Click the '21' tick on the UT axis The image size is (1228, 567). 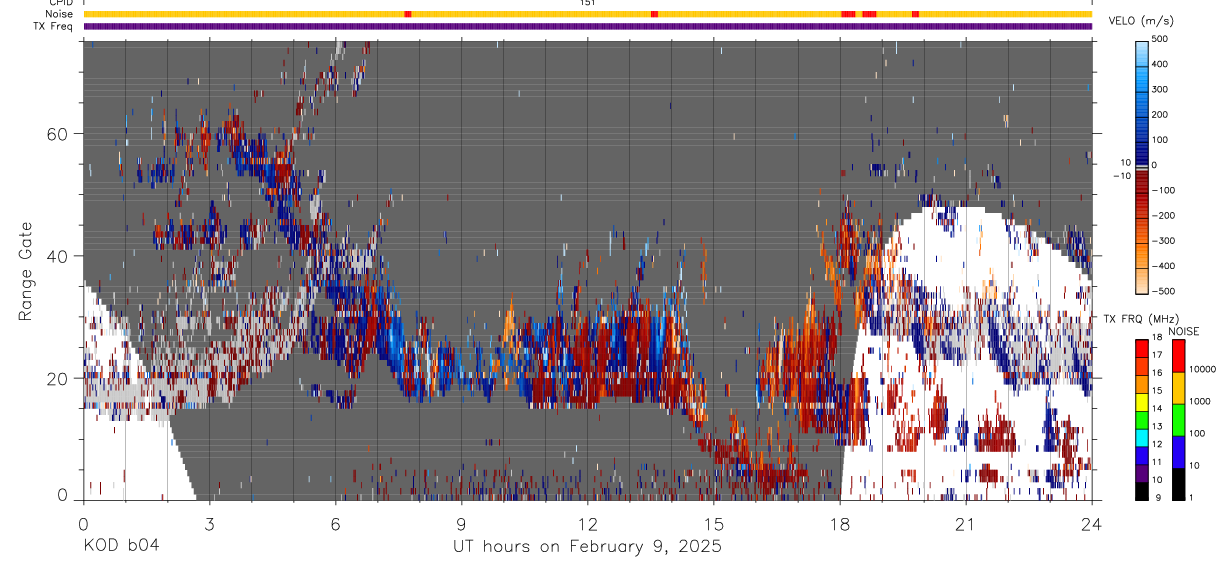point(966,523)
